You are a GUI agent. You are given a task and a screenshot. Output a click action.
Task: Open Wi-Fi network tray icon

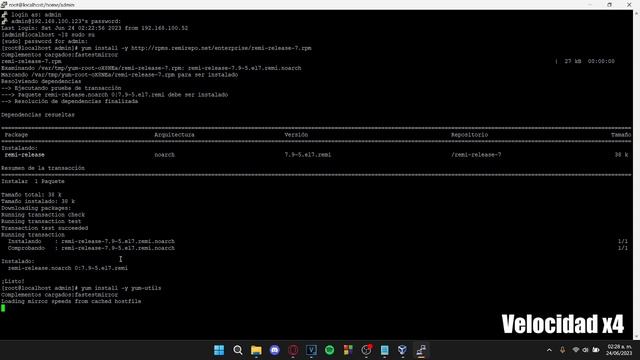pos(576,350)
